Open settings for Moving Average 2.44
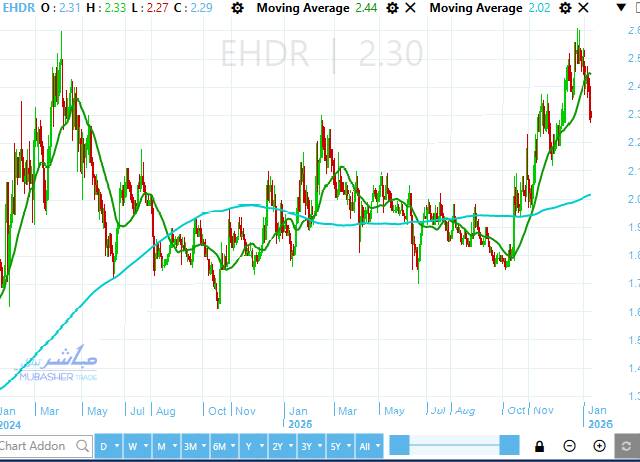The image size is (640, 462). (393, 8)
